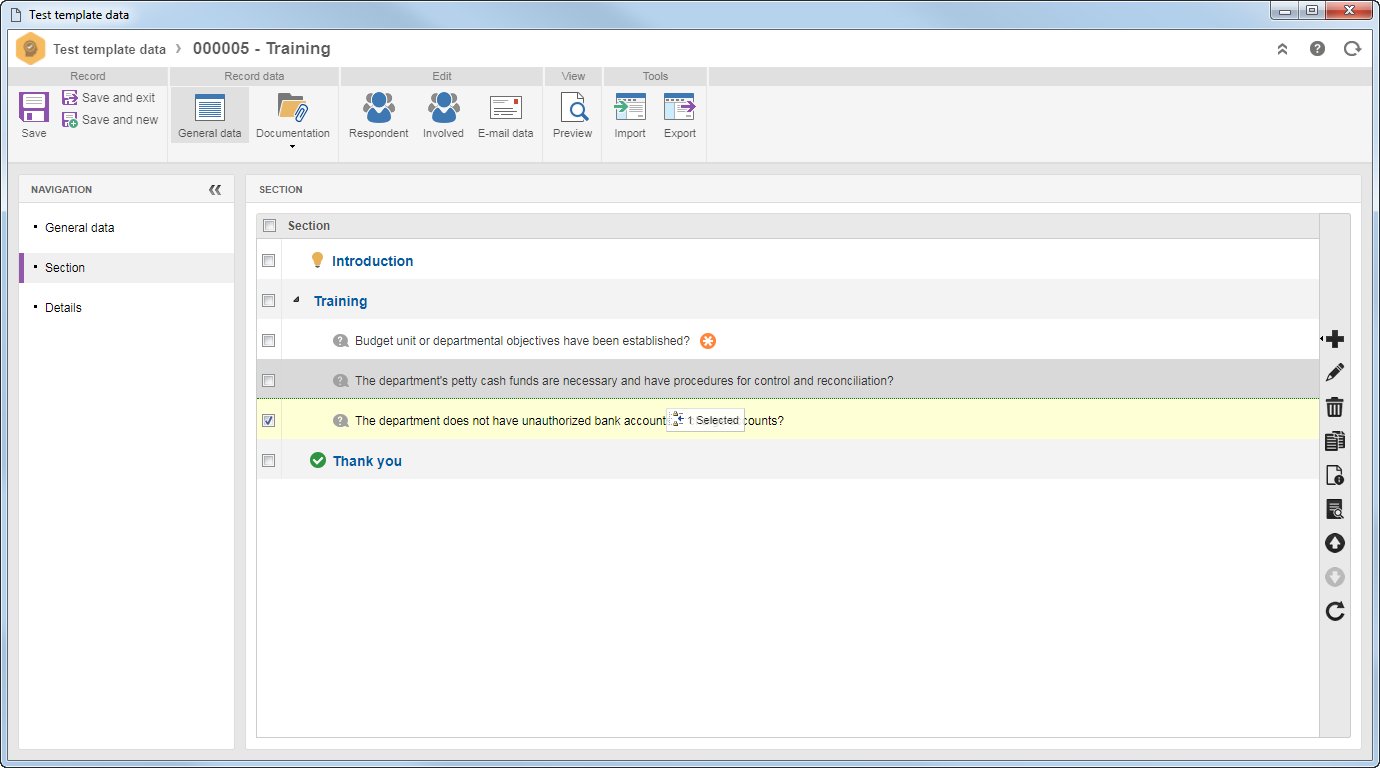Image resolution: width=1380 pixels, height=768 pixels.
Task: Click the edit pencil icon
Action: tap(1334, 373)
